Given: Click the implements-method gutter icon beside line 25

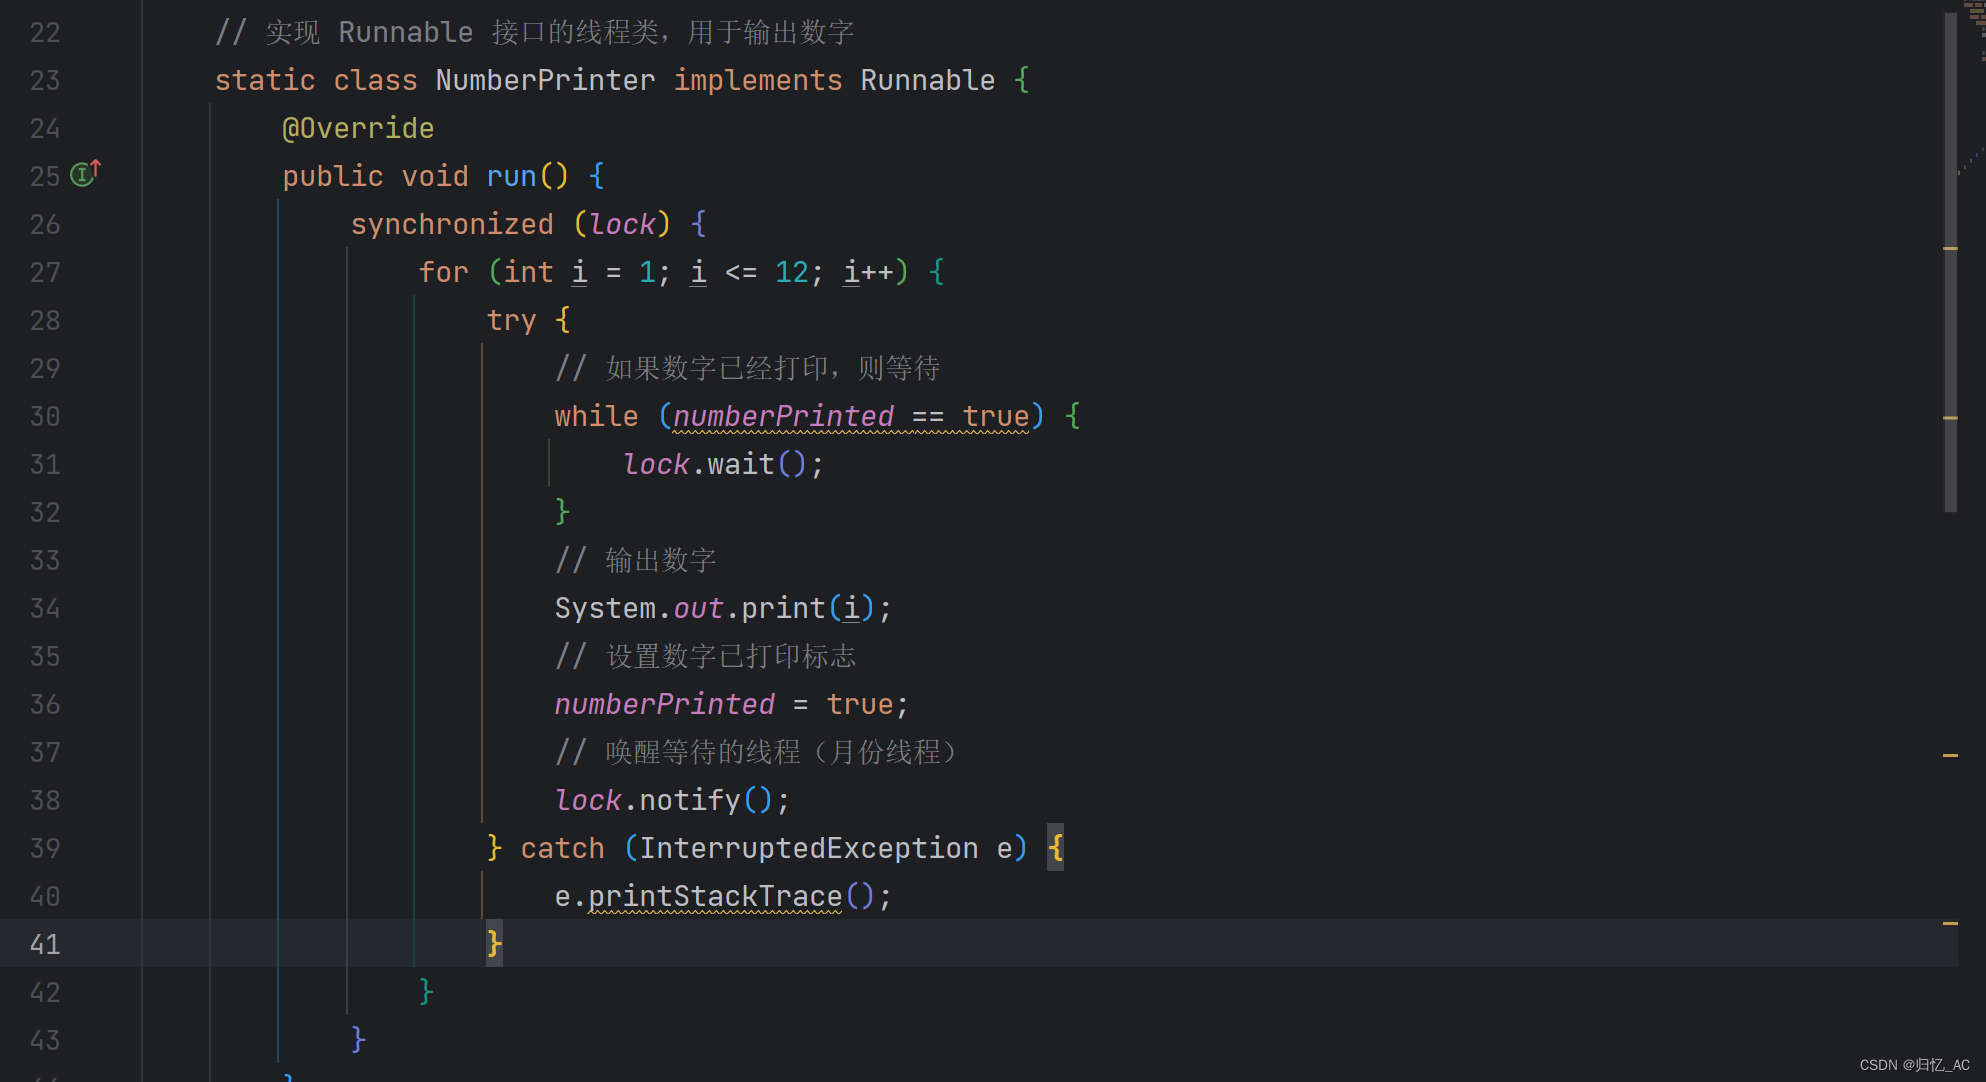Looking at the screenshot, I should point(85,174).
